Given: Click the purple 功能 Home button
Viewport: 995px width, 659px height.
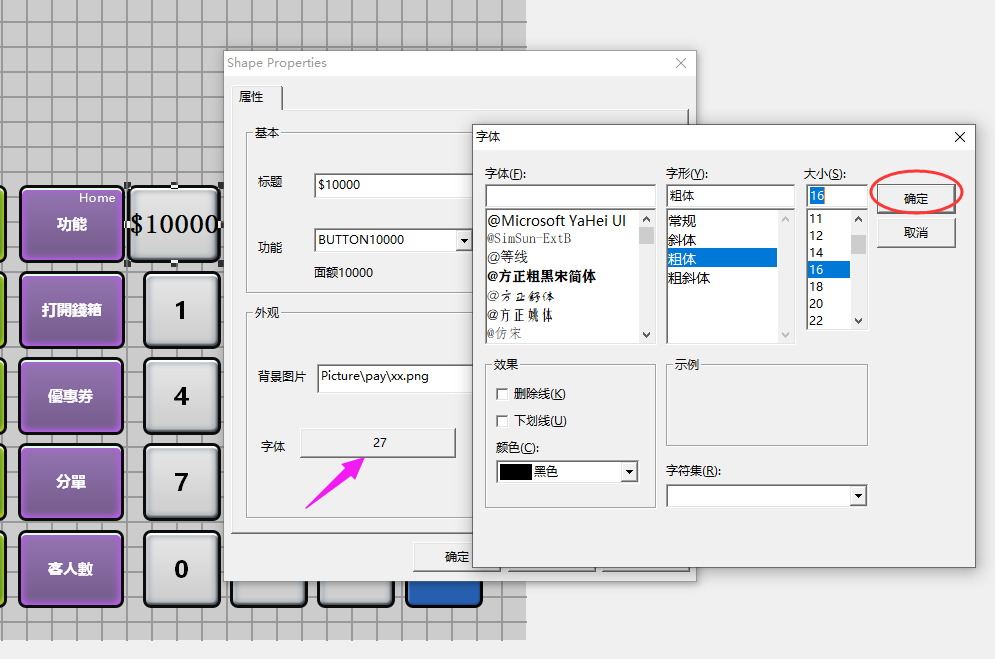Looking at the screenshot, I should [72, 224].
